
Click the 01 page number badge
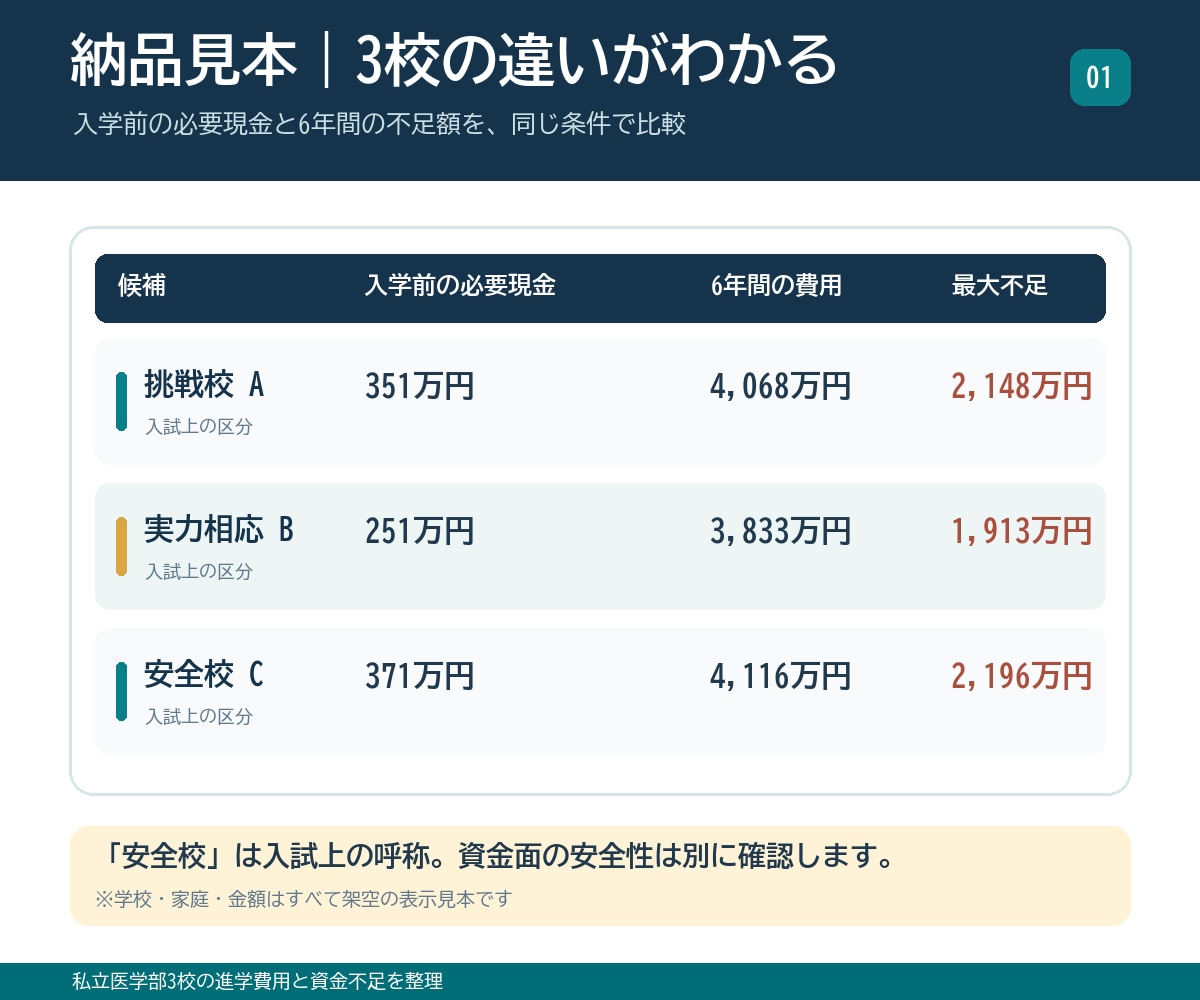(1100, 77)
